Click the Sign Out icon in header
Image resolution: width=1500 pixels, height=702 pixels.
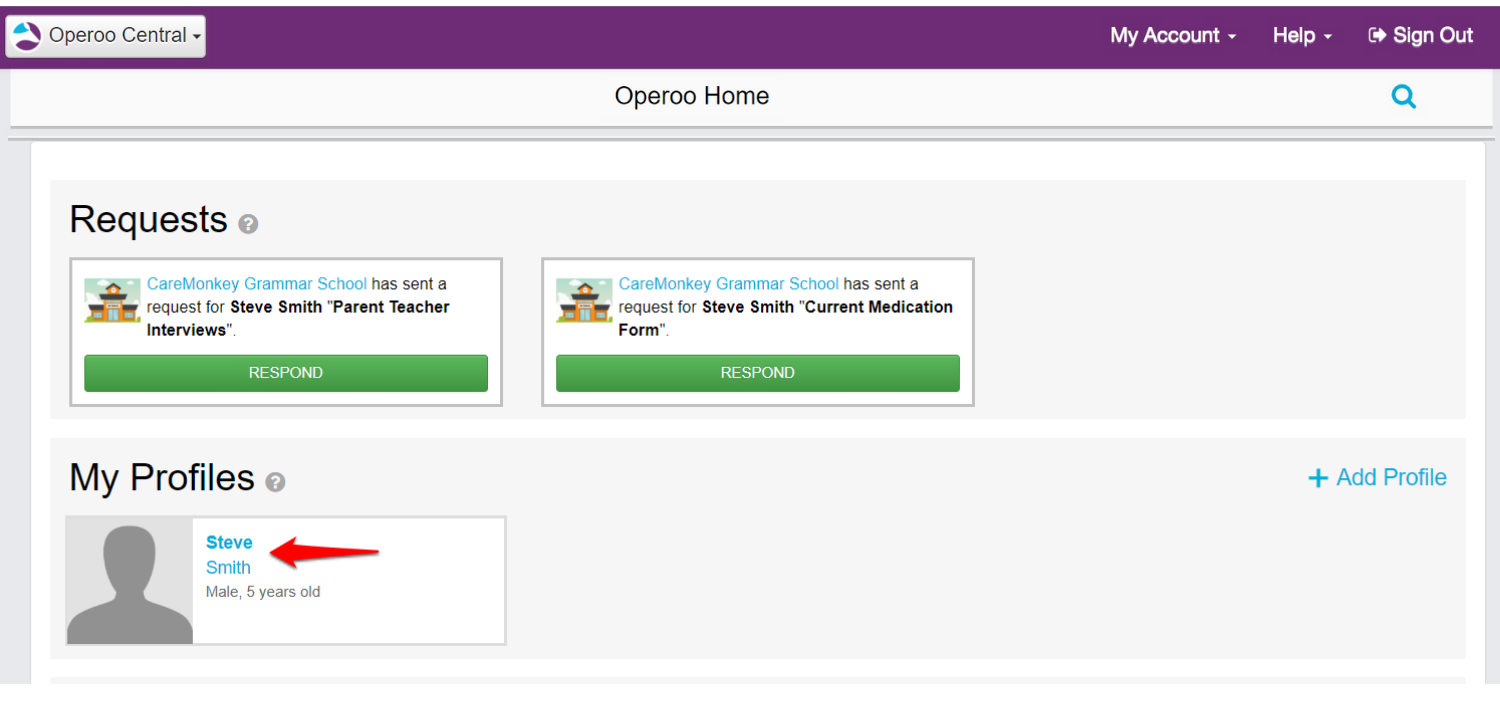[1377, 35]
